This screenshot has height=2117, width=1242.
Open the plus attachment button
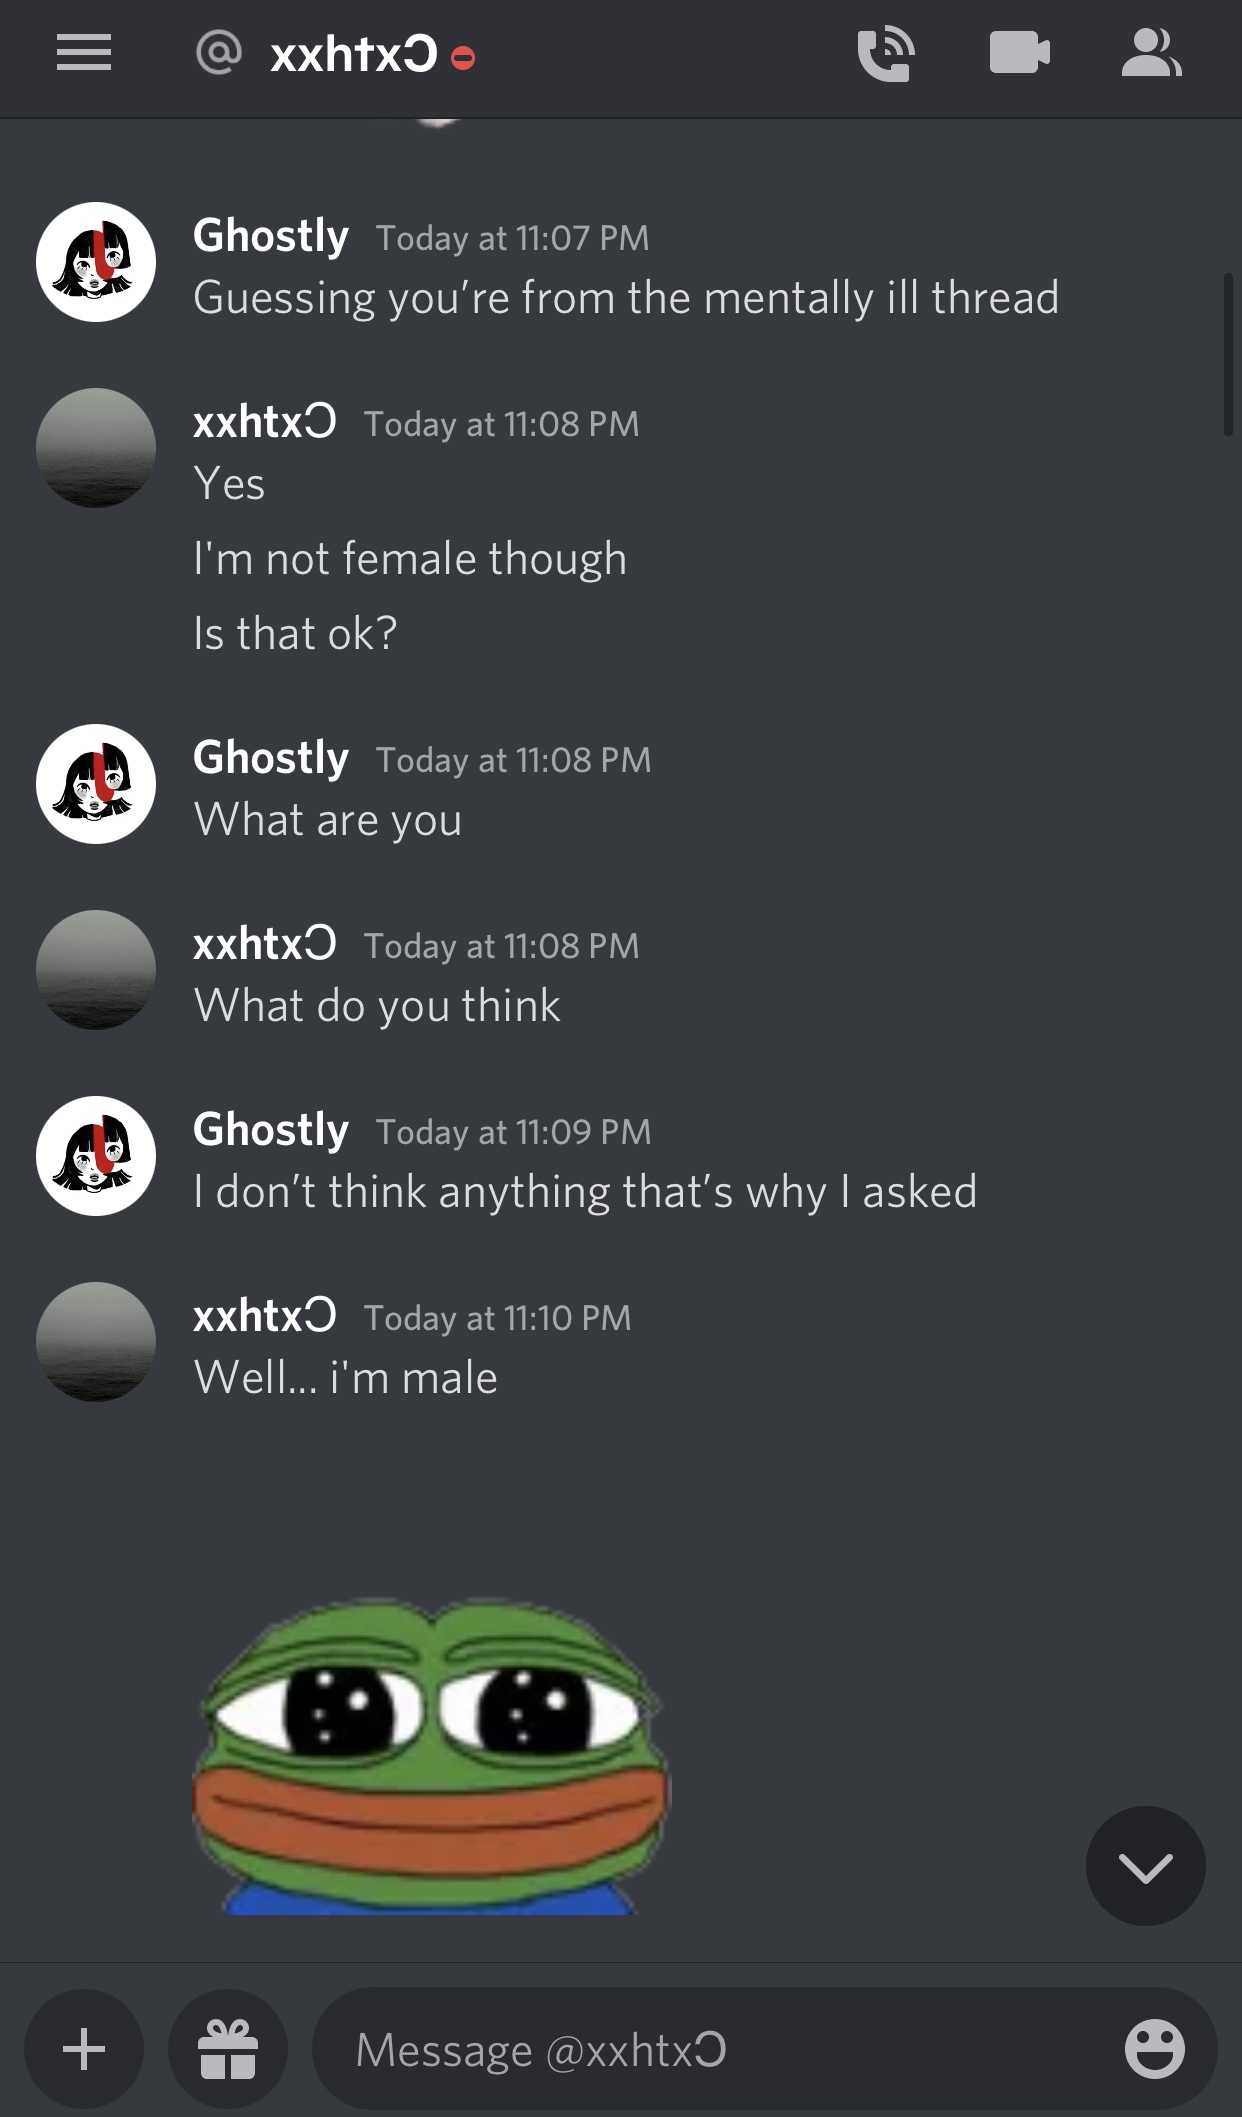pyautogui.click(x=84, y=2049)
